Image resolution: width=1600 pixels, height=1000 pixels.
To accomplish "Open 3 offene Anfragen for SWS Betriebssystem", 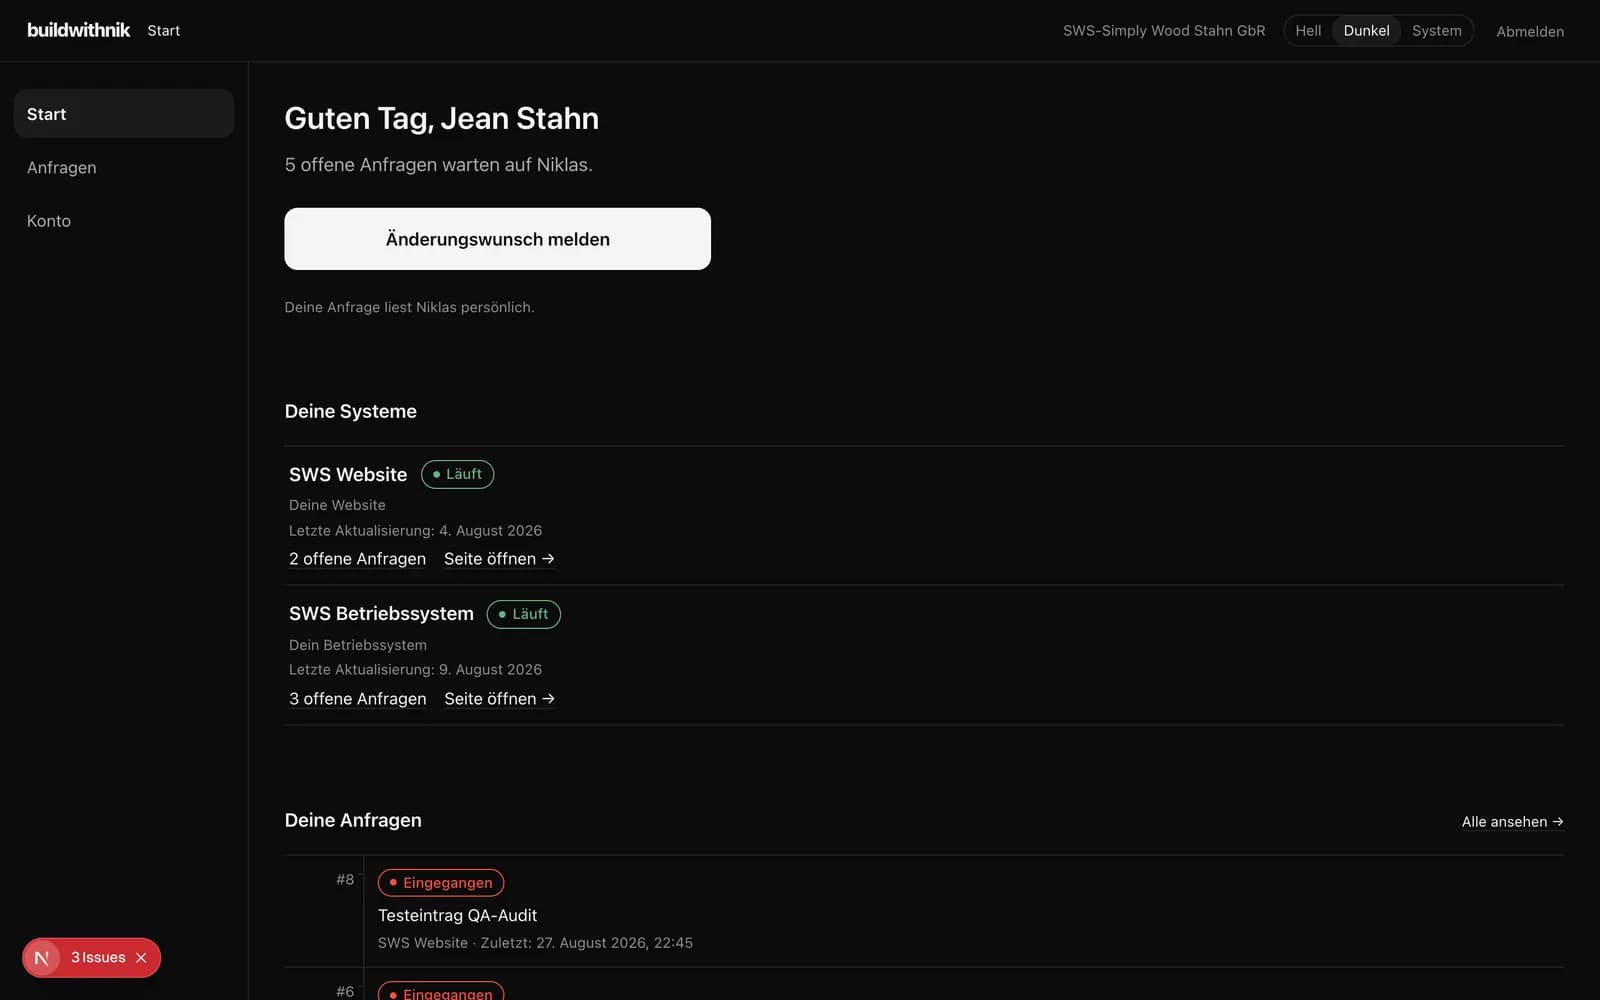I will (x=357, y=699).
